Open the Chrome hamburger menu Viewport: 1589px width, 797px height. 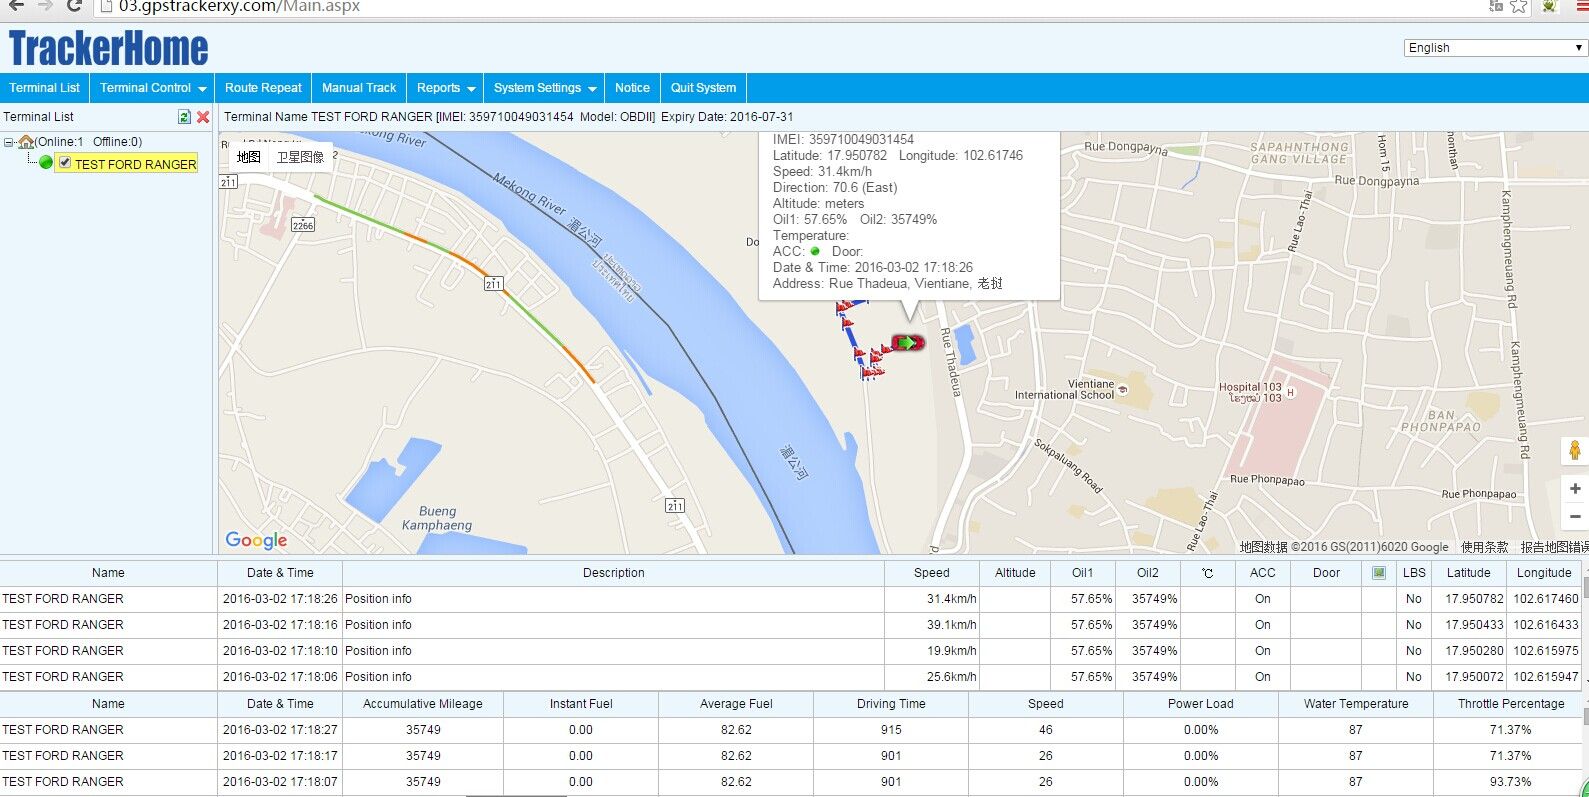(x=1582, y=6)
